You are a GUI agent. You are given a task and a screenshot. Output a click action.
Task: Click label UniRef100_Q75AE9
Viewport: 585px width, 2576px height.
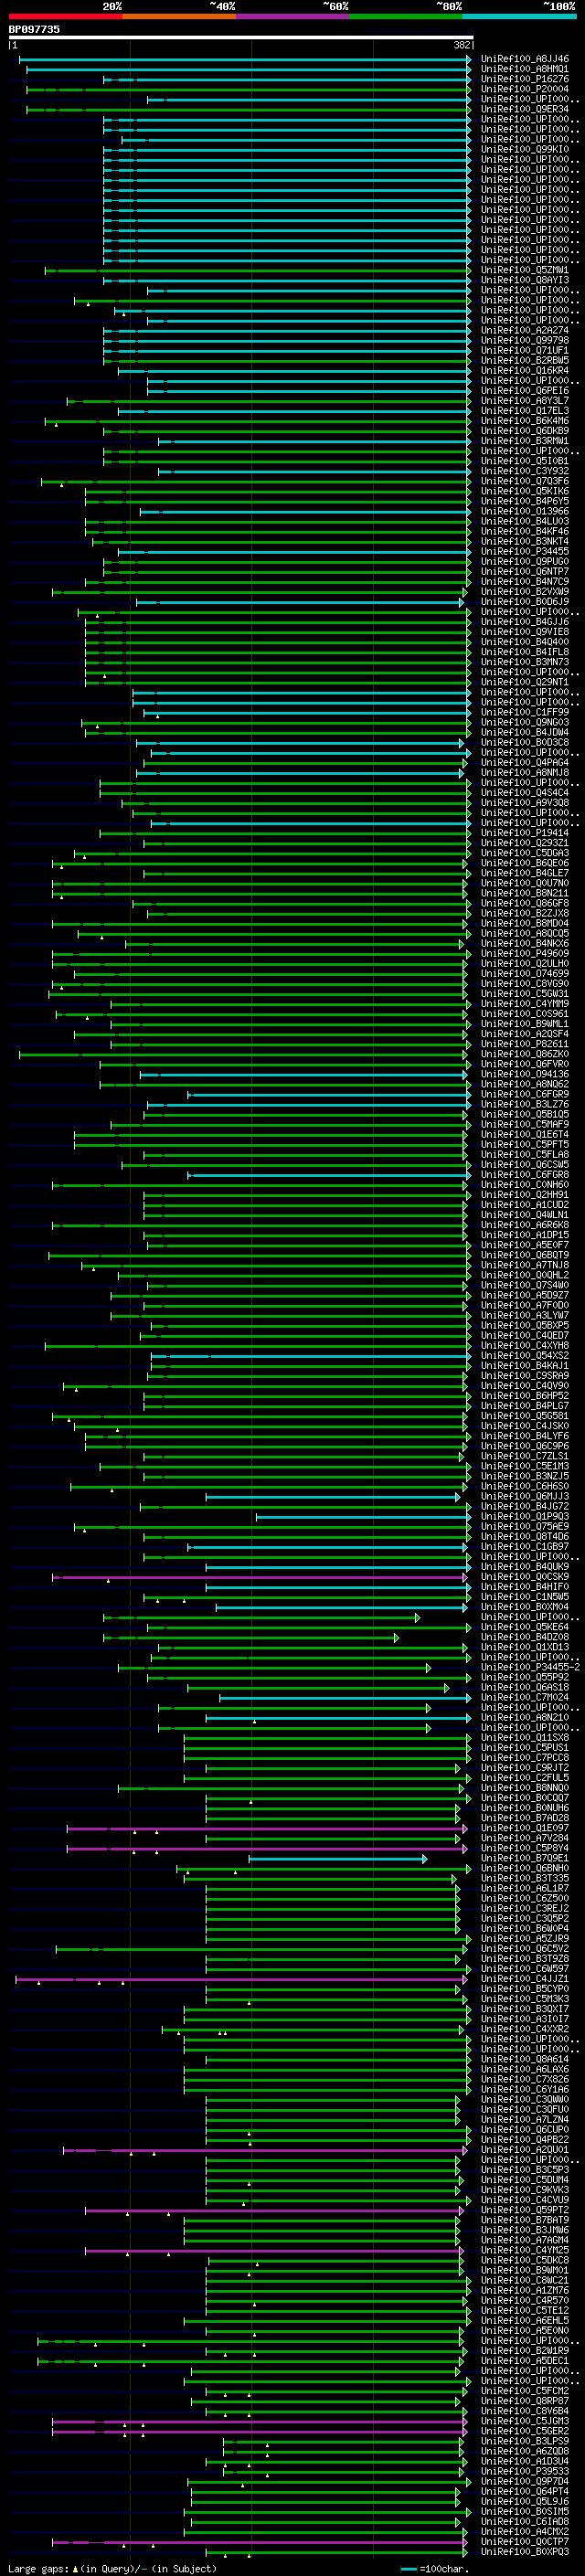(525, 1527)
